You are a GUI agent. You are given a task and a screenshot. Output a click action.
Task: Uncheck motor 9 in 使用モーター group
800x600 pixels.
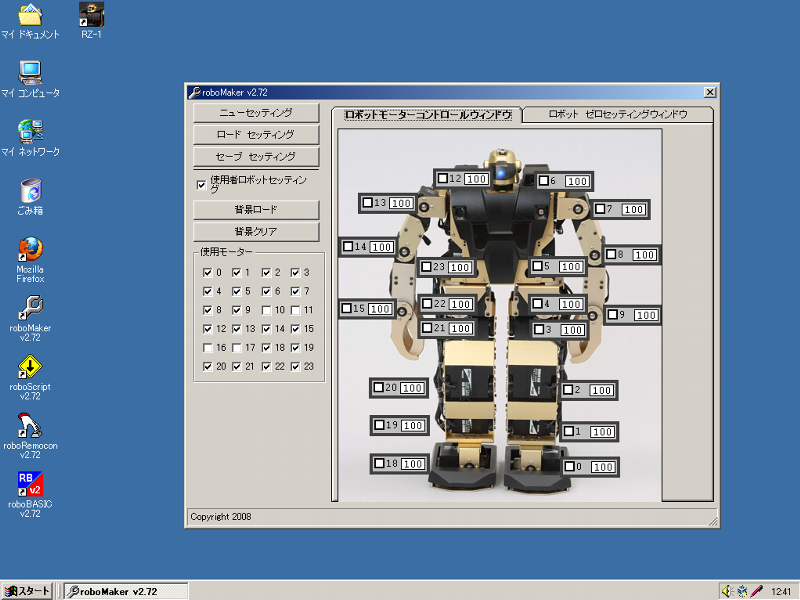click(237, 310)
